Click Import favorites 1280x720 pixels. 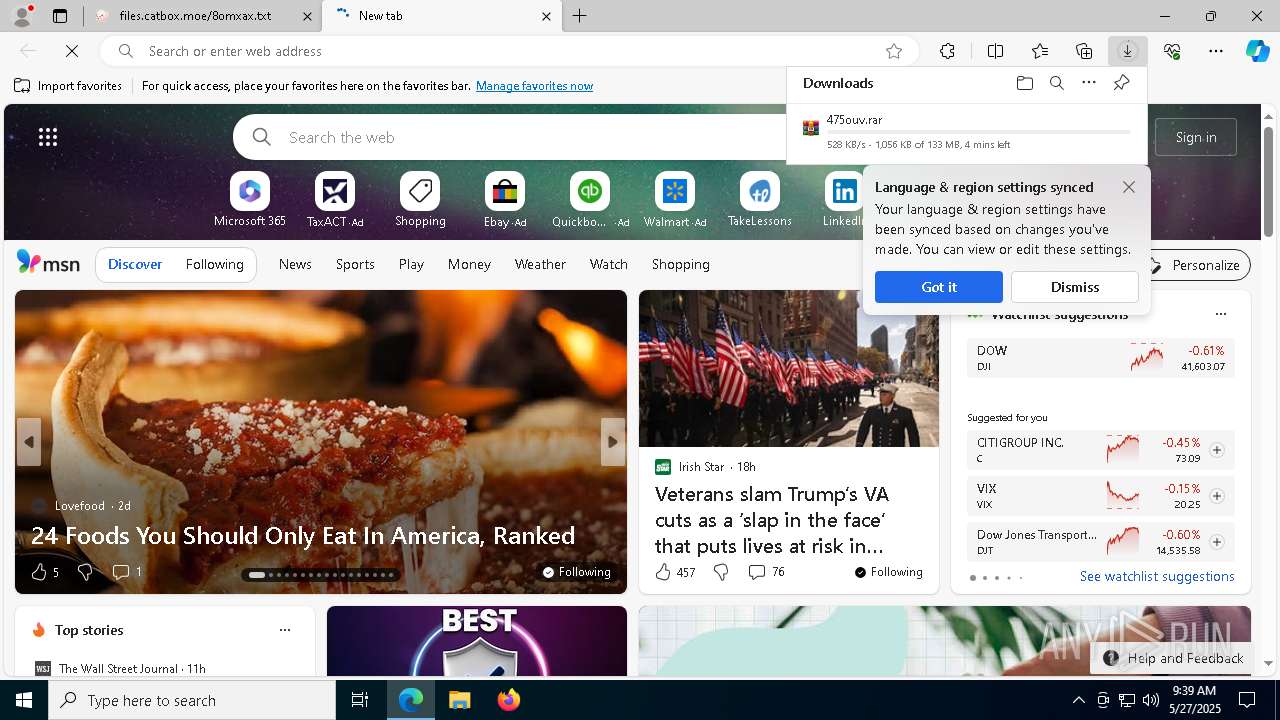[x=68, y=86]
